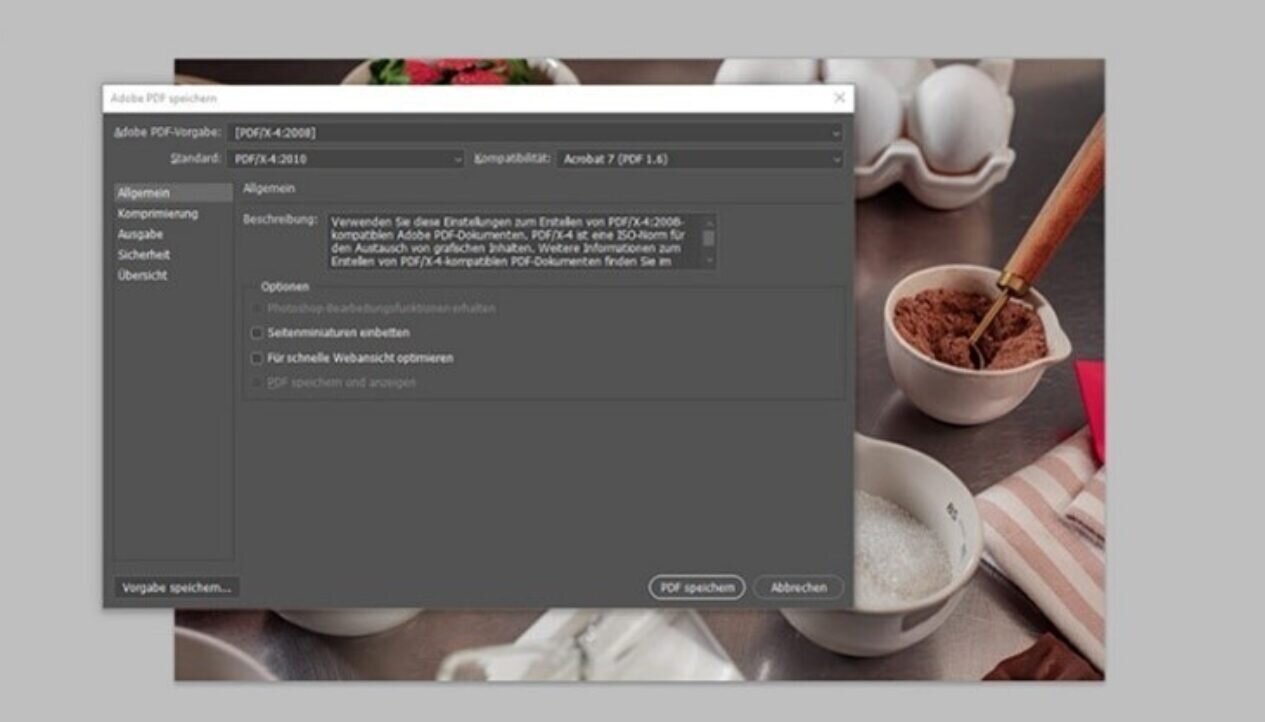Tick PDF speichern und anzeigen checkbox
The image size is (1265, 722).
click(x=257, y=383)
